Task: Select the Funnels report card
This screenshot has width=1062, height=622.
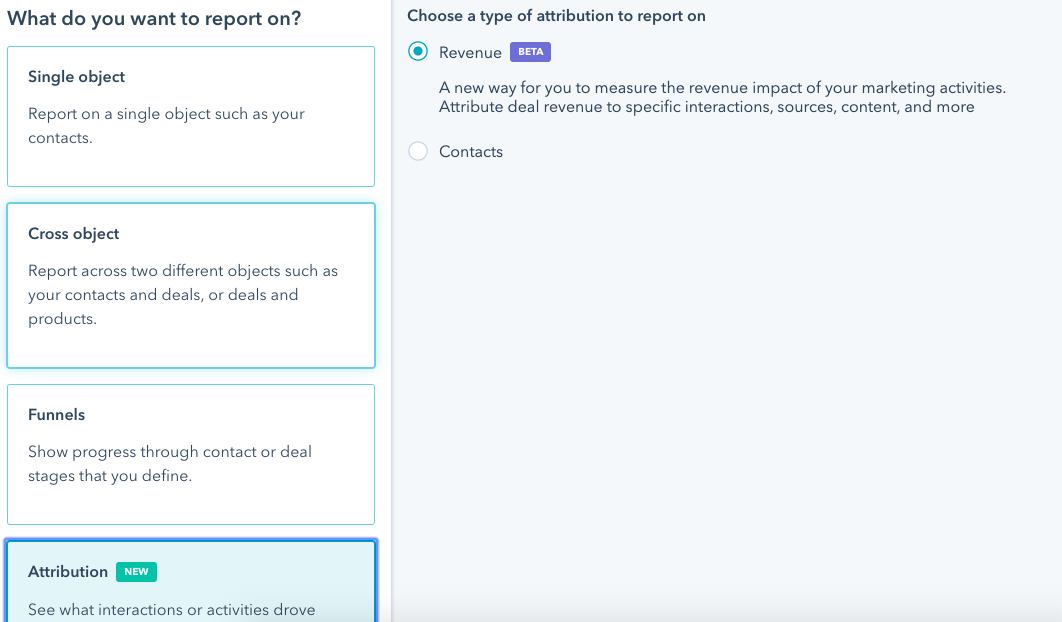Action: (190, 453)
